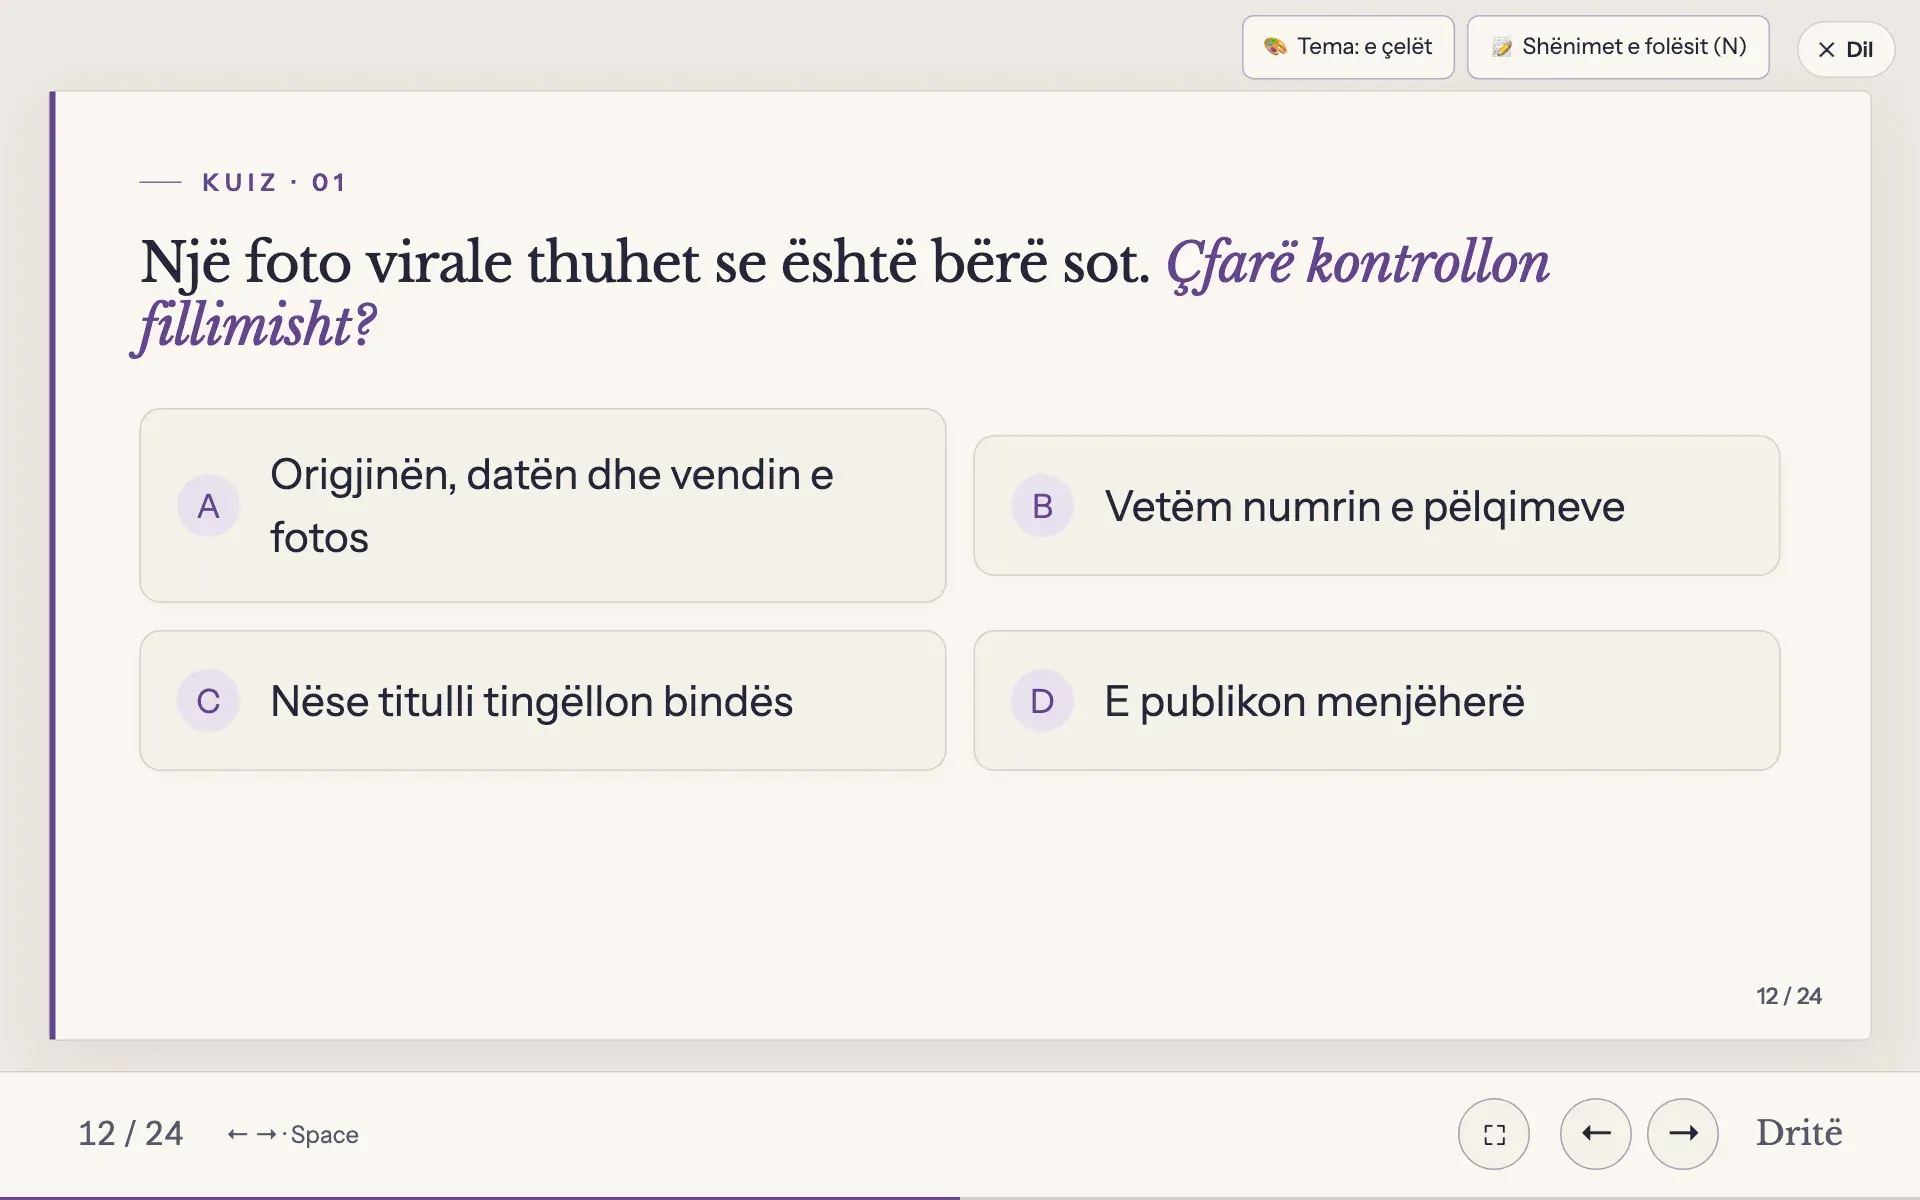
Task: Go to previous slide with left arrow
Action: [x=1596, y=1134]
